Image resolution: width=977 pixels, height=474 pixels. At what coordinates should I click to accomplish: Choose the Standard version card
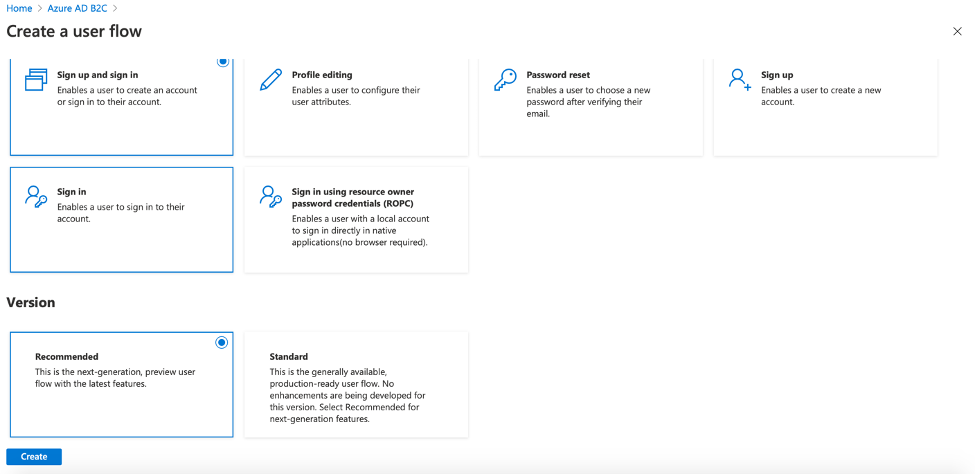tap(356, 385)
